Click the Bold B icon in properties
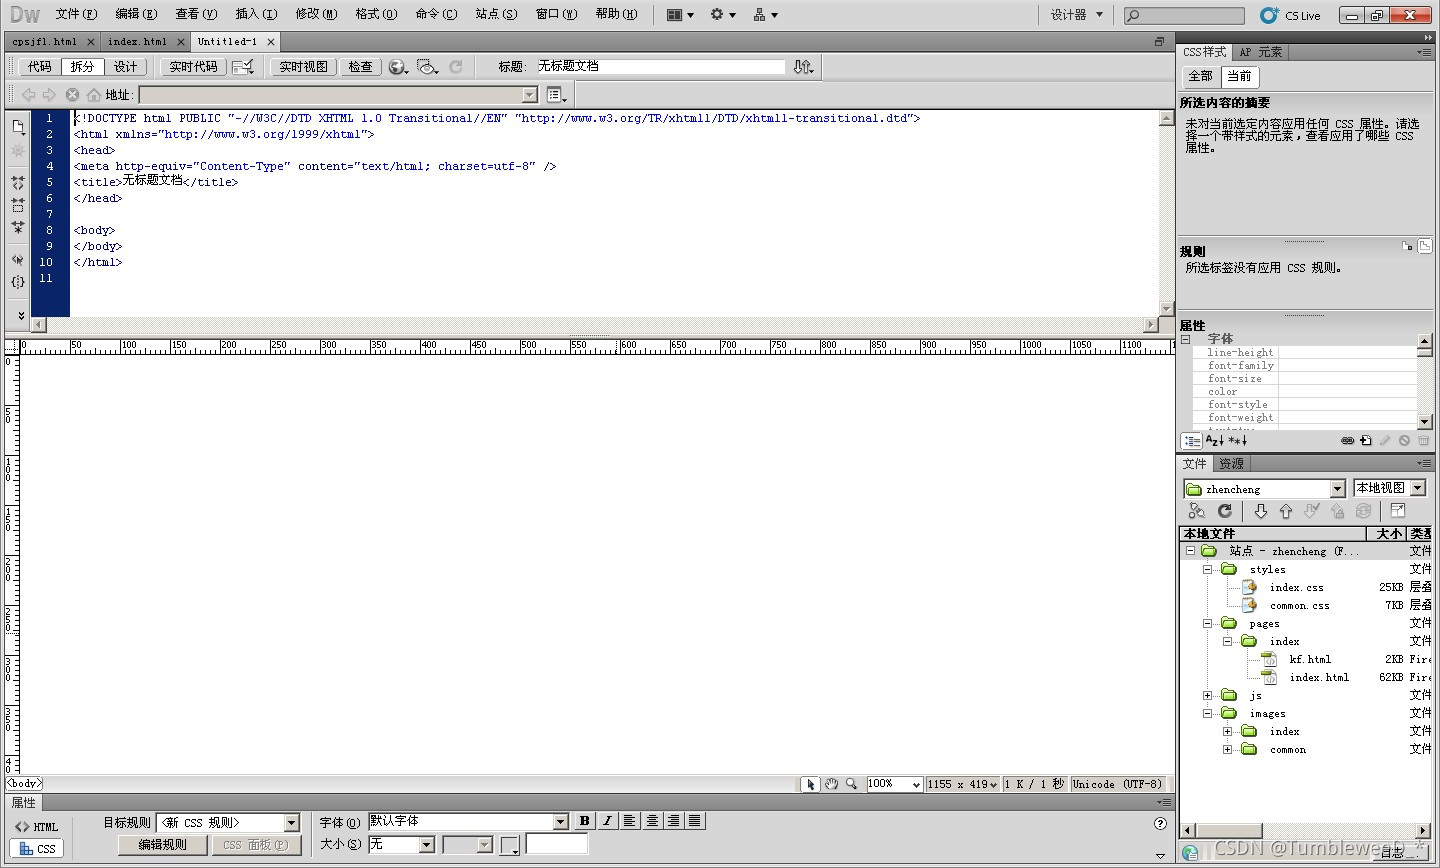This screenshot has width=1440, height=868. [585, 821]
